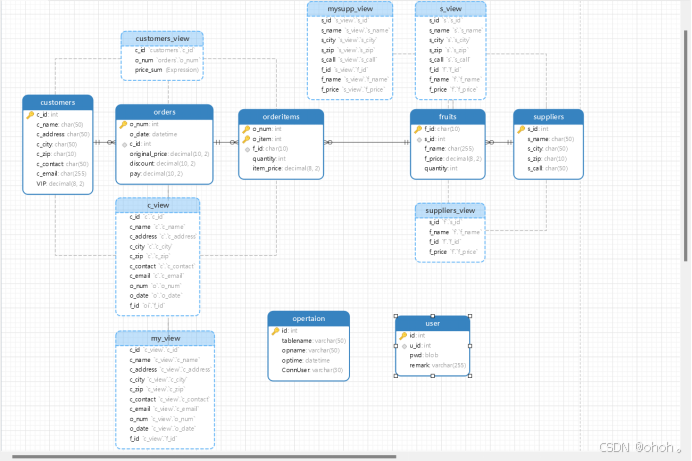The image size is (692, 461).
Task: Select the fruits table header
Action: [448, 117]
